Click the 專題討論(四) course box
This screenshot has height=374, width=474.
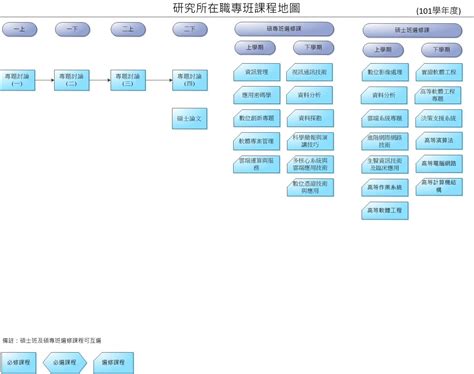pyautogui.click(x=190, y=80)
